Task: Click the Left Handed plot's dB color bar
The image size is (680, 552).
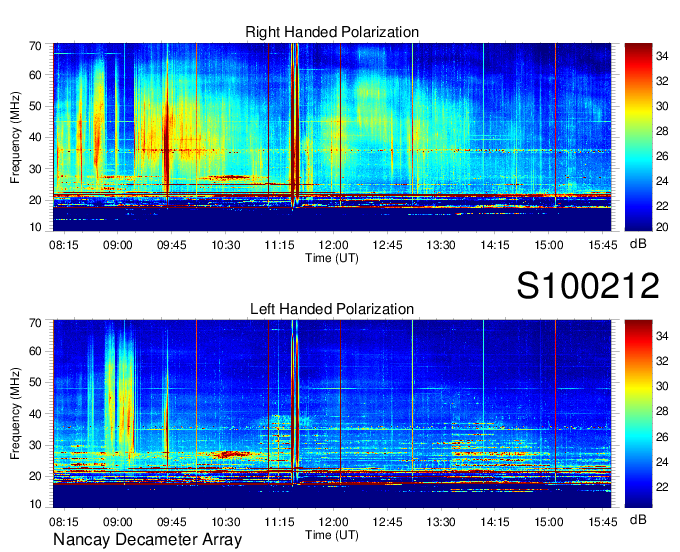Action: pos(638,414)
